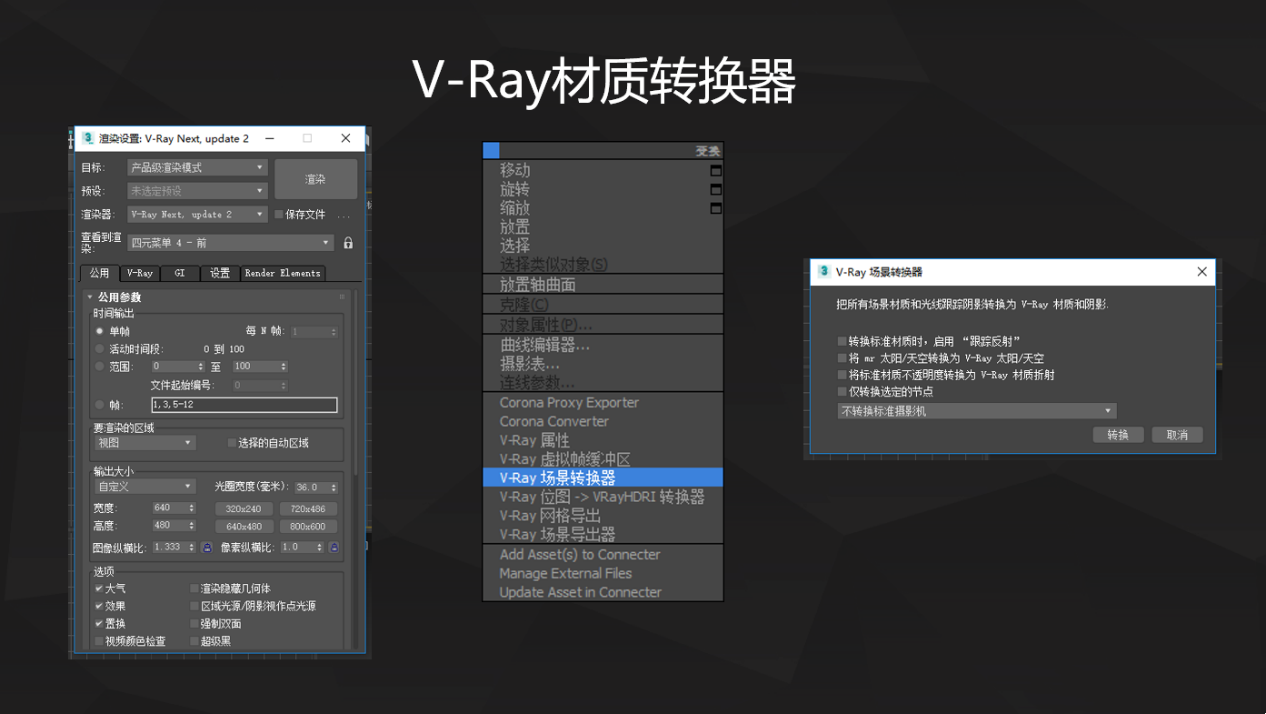This screenshot has height=714, width=1266.
Task: Close the 渲染设置 window
Action: (x=346, y=138)
